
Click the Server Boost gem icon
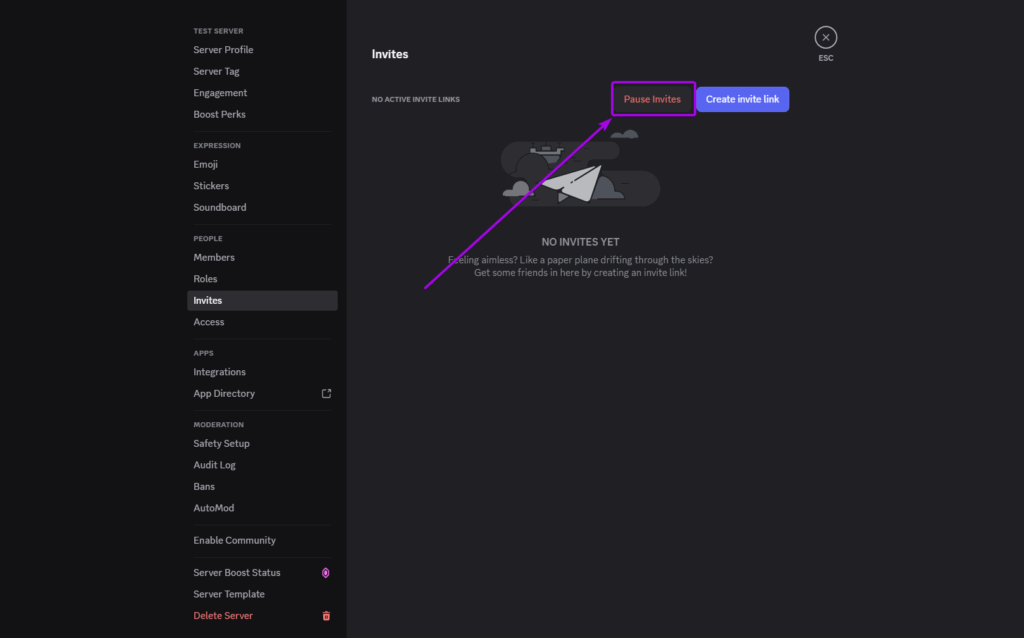(x=324, y=572)
